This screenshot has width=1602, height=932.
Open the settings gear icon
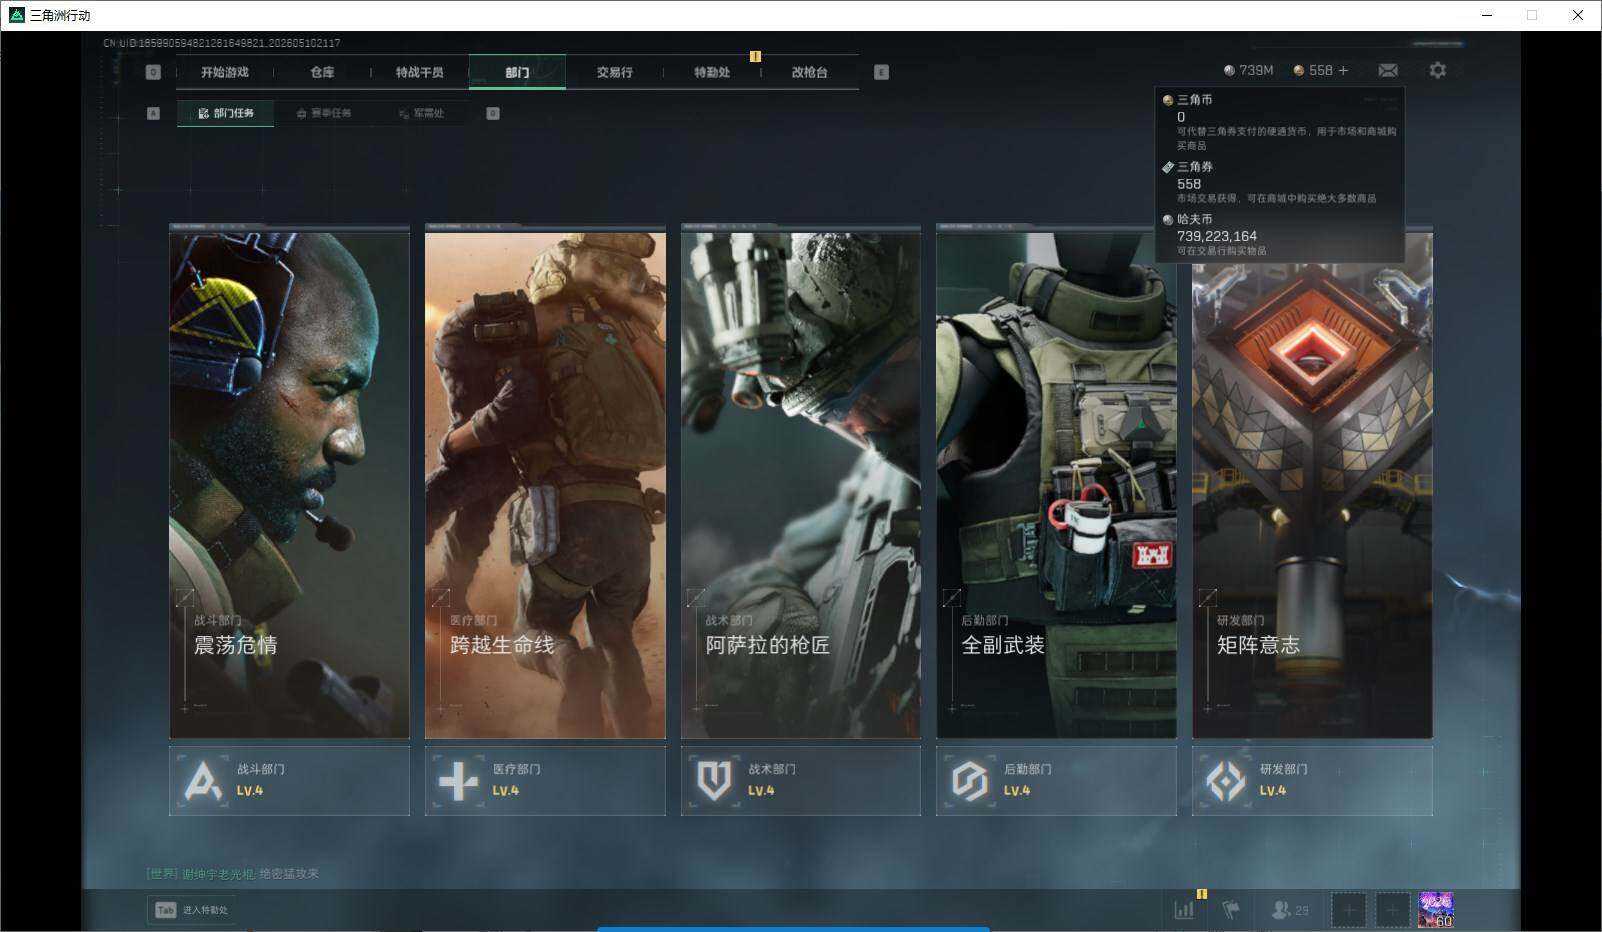1437,70
